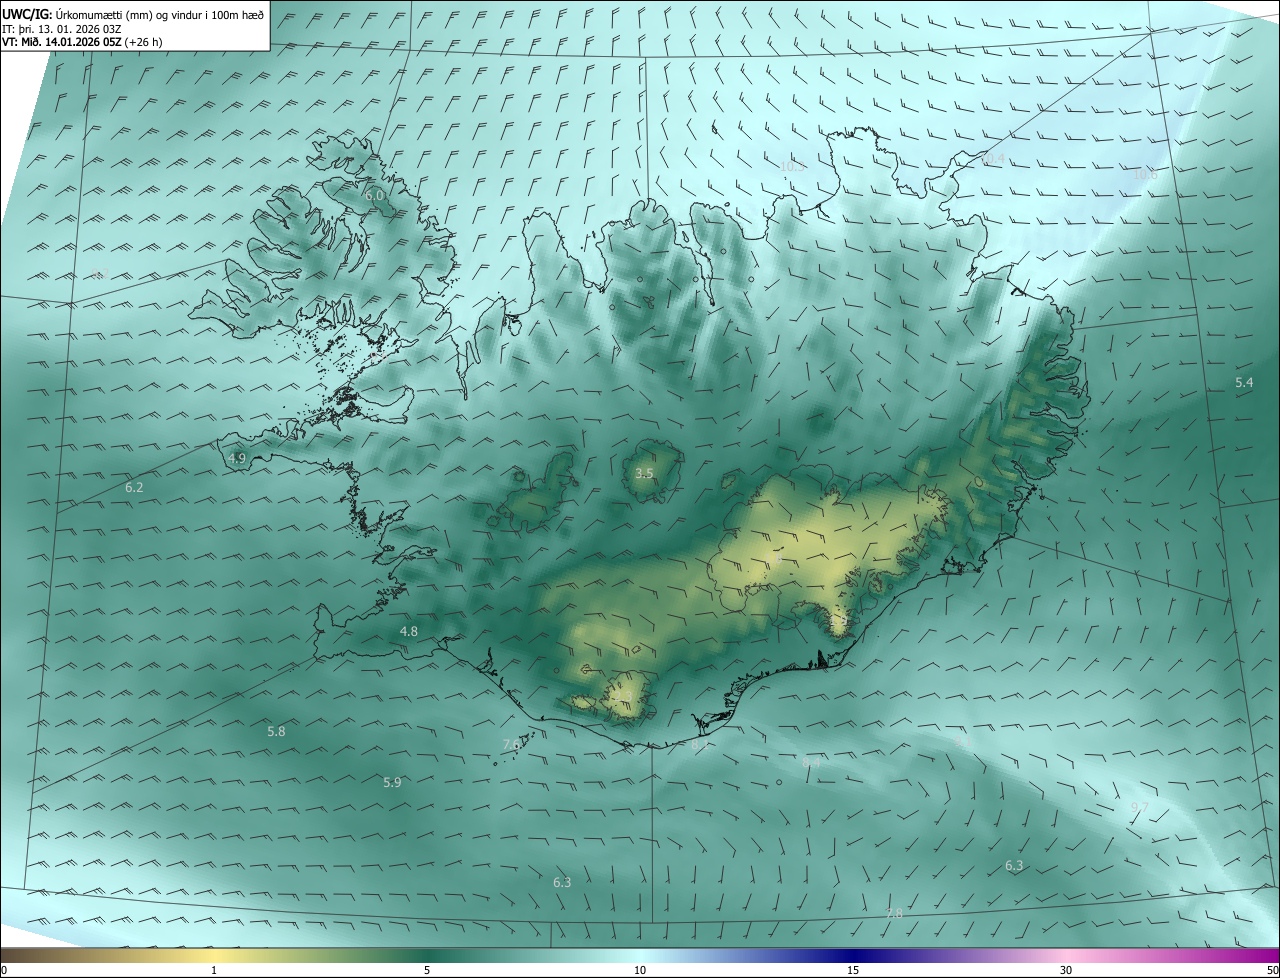This screenshot has height=978, width=1280.
Task: Click the 5.4 value off the east coast
Action: click(1244, 382)
